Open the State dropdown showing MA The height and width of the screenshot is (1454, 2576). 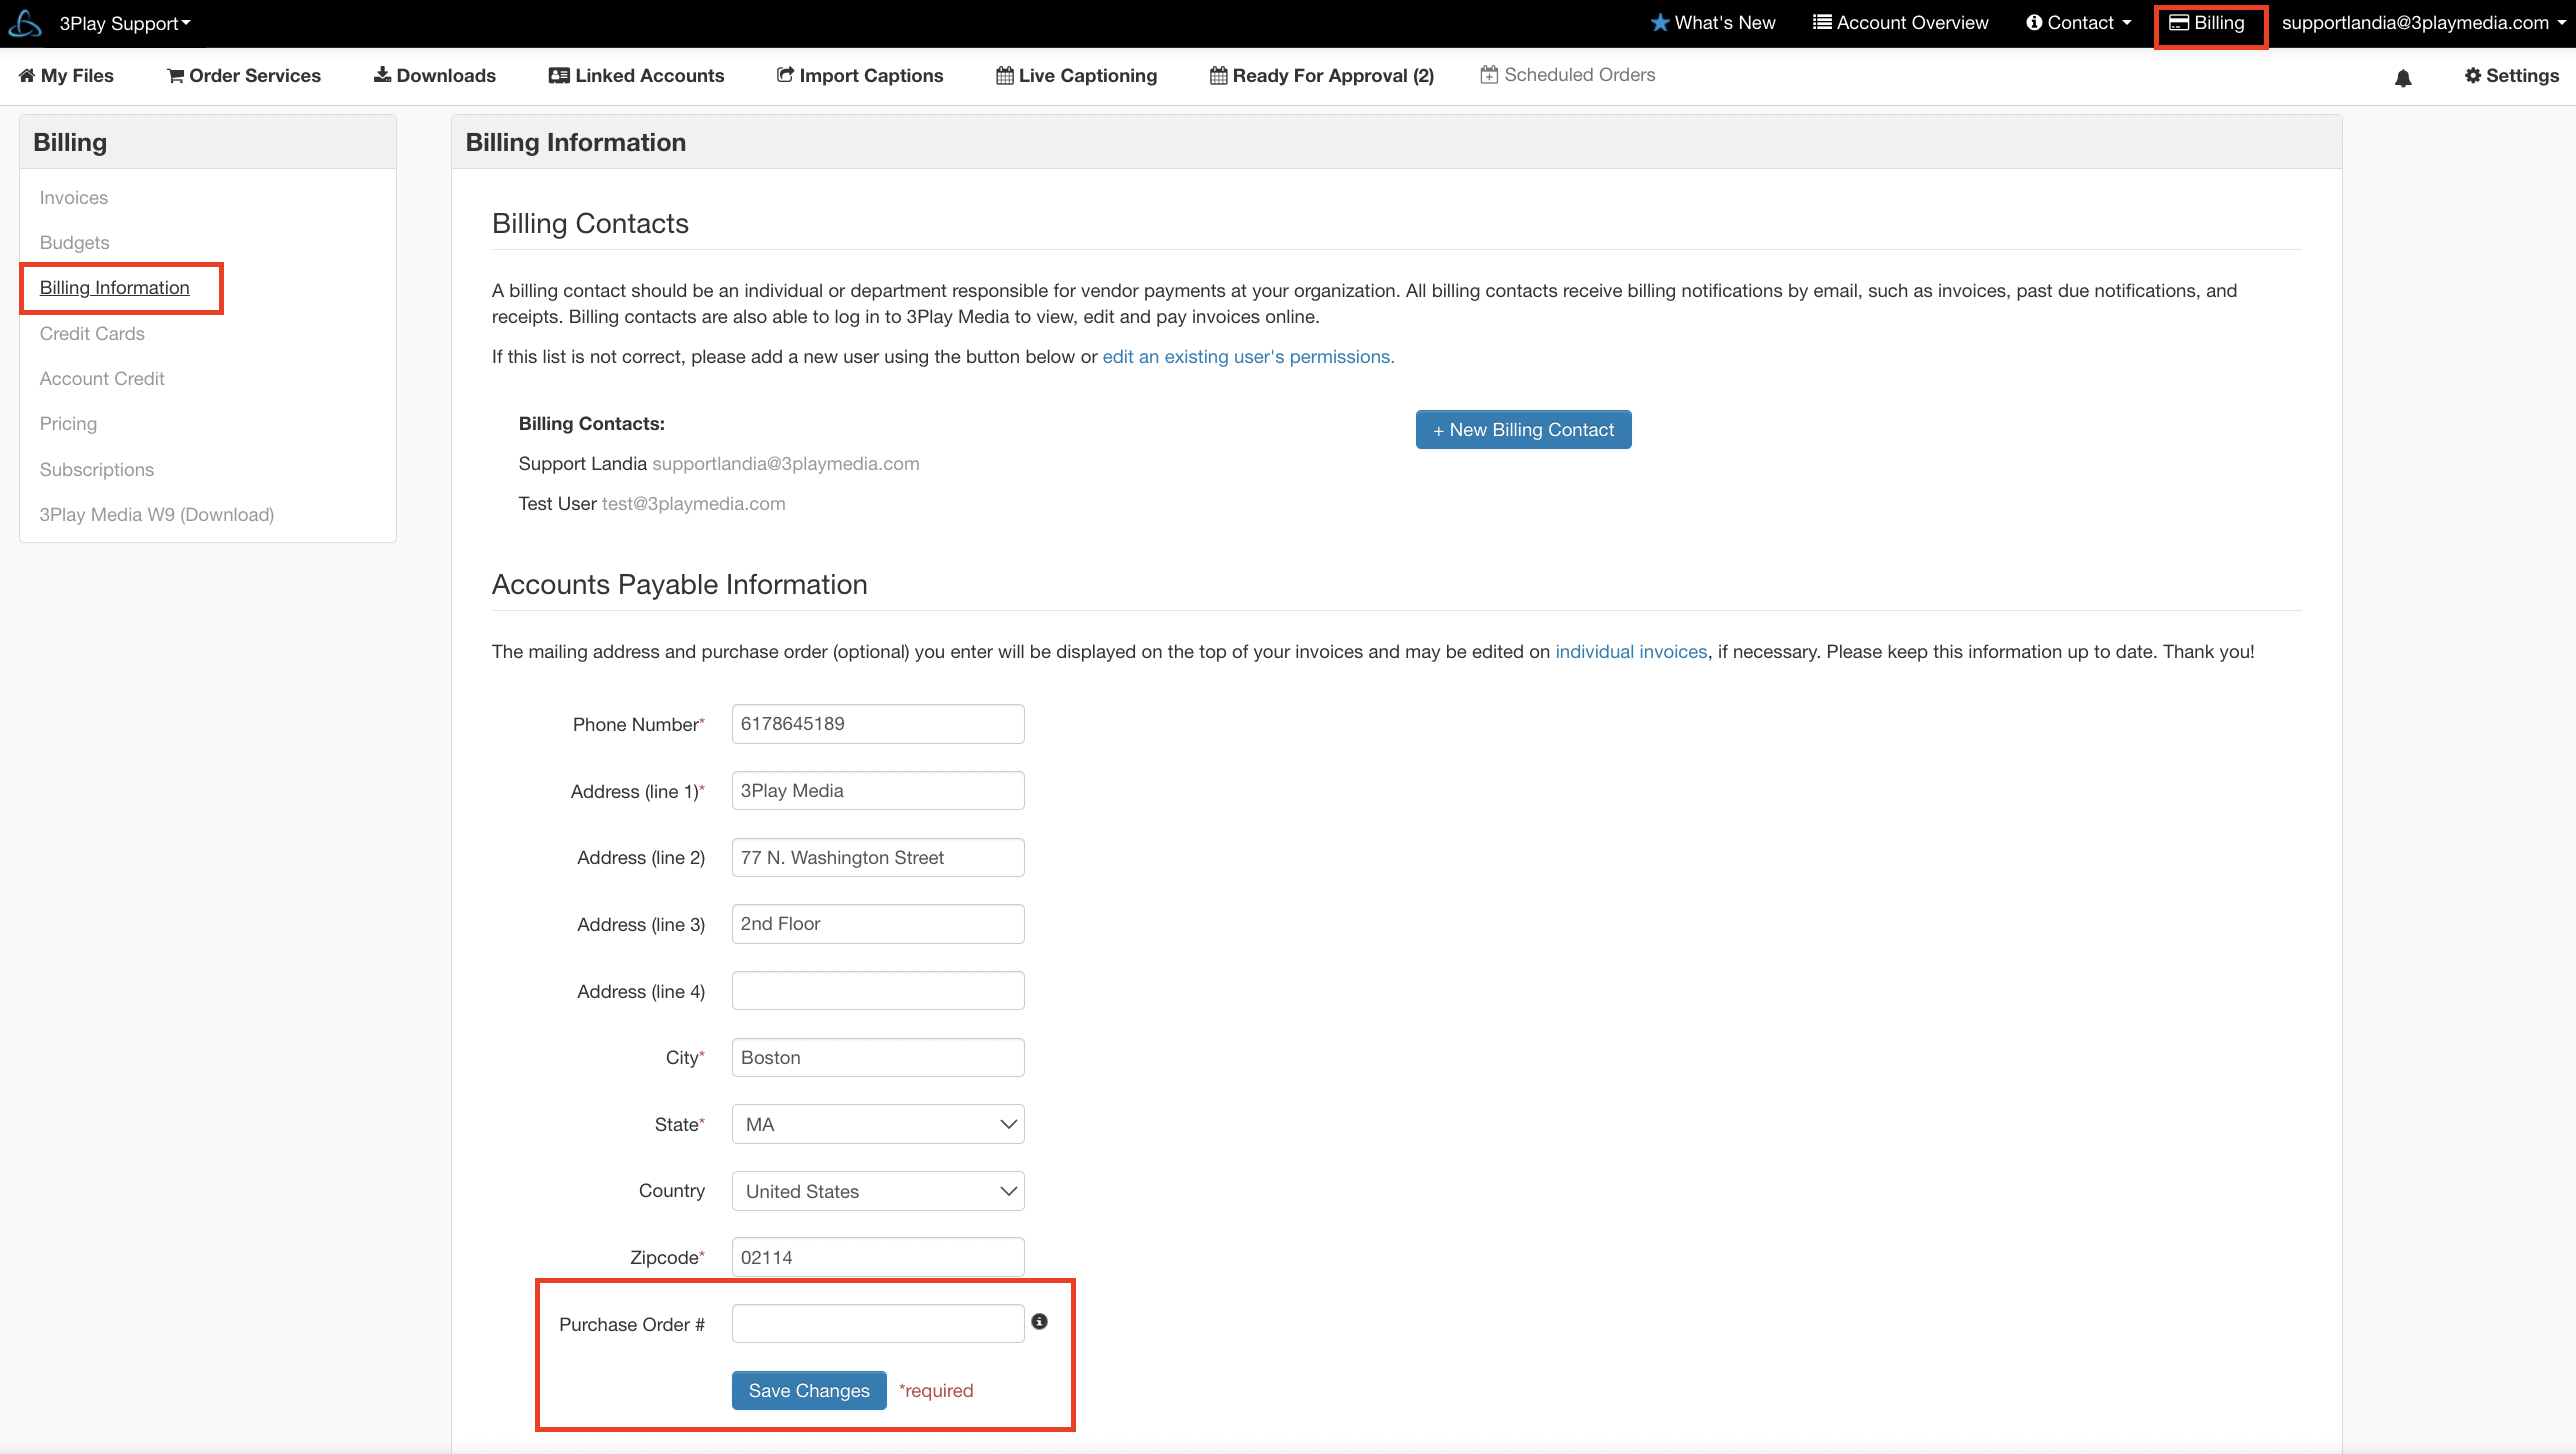pyautogui.click(x=878, y=1125)
